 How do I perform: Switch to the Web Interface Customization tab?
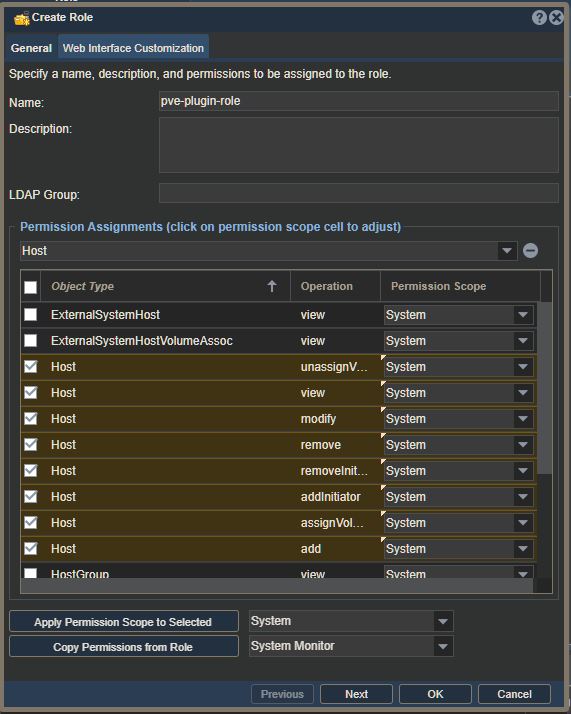pyautogui.click(x=133, y=48)
